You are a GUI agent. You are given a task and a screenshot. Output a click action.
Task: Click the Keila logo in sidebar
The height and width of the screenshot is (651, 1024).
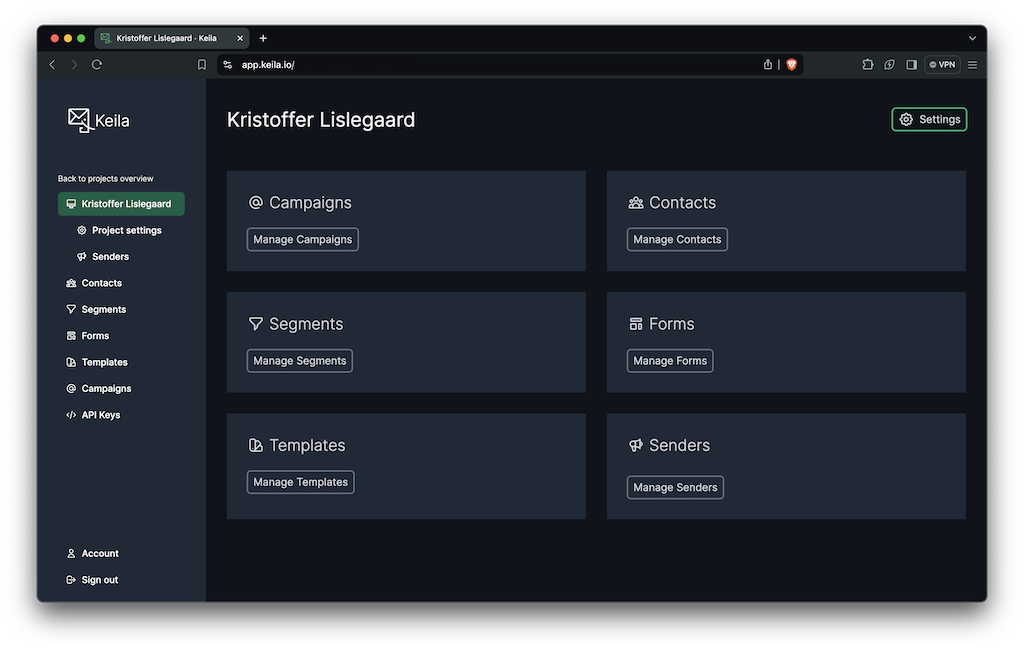tap(98, 120)
